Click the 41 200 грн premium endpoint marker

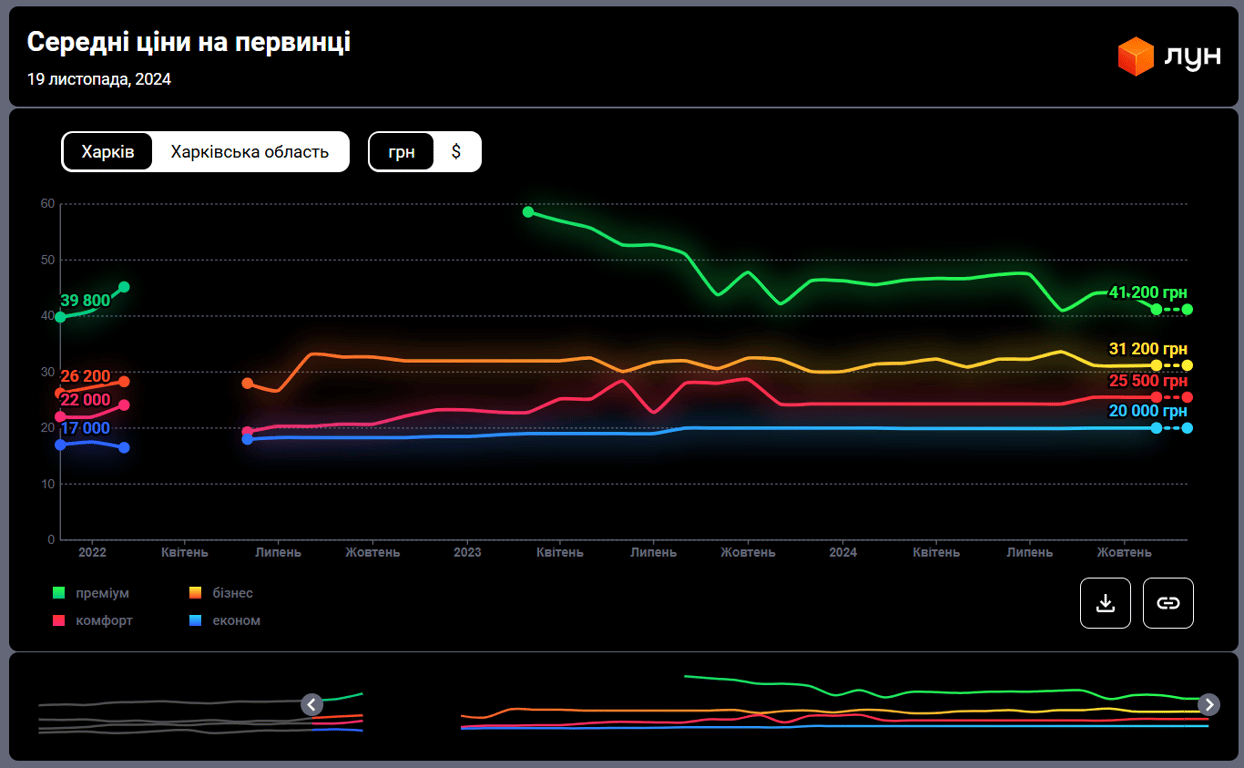(x=1187, y=309)
